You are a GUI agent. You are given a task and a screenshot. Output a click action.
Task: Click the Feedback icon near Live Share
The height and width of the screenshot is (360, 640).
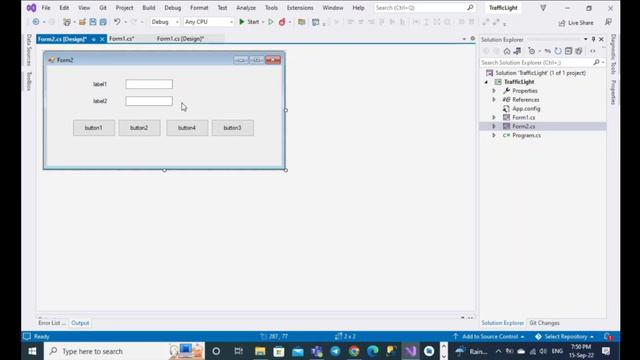(x=608, y=22)
